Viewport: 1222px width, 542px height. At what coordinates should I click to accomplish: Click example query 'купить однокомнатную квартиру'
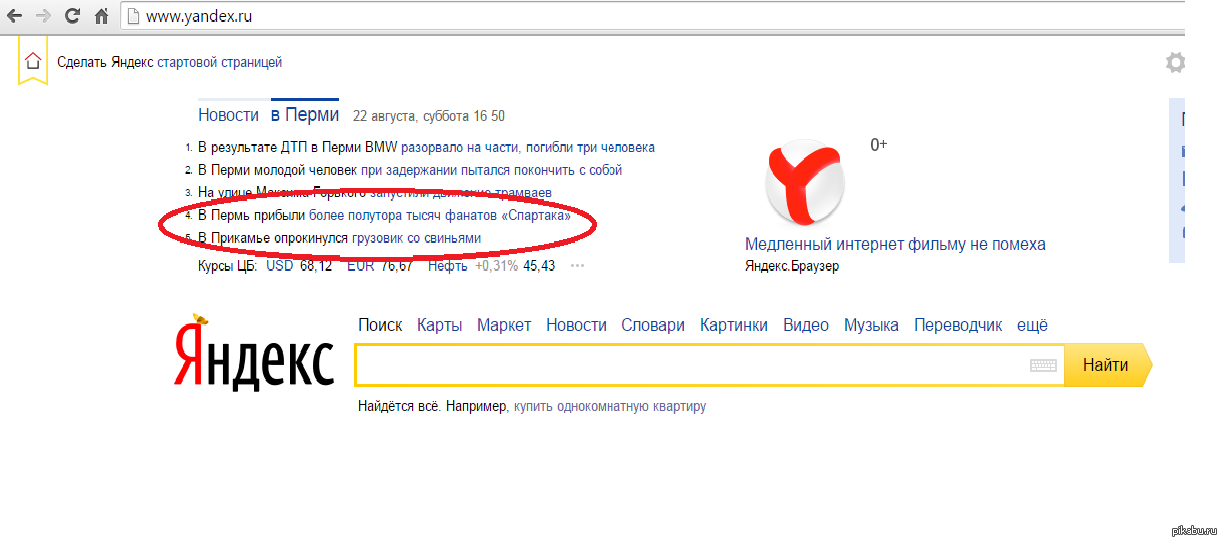pyautogui.click(x=610, y=407)
